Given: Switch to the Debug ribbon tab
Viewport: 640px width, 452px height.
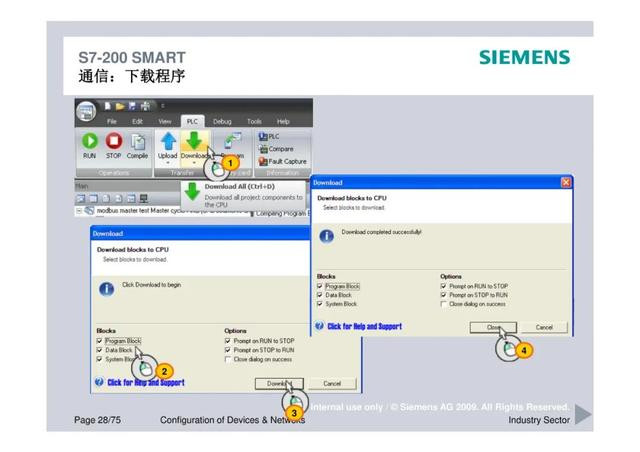Looking at the screenshot, I should pos(222,121).
